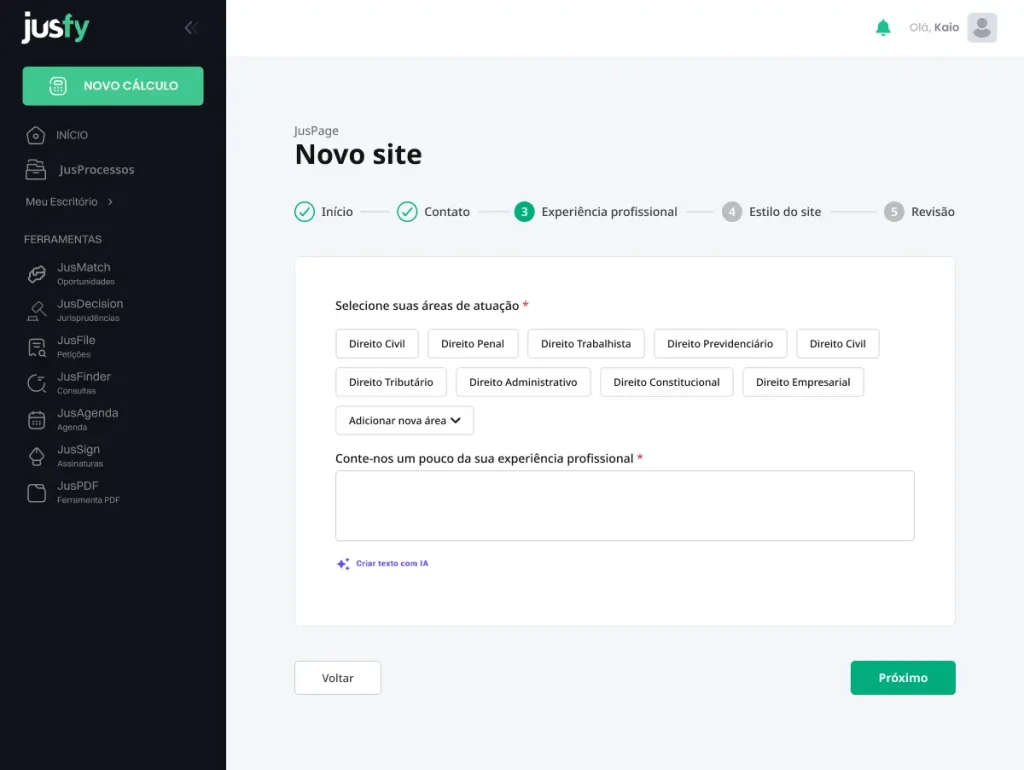Toggle the Direito Tributário area chip
The height and width of the screenshot is (770, 1024).
click(391, 382)
